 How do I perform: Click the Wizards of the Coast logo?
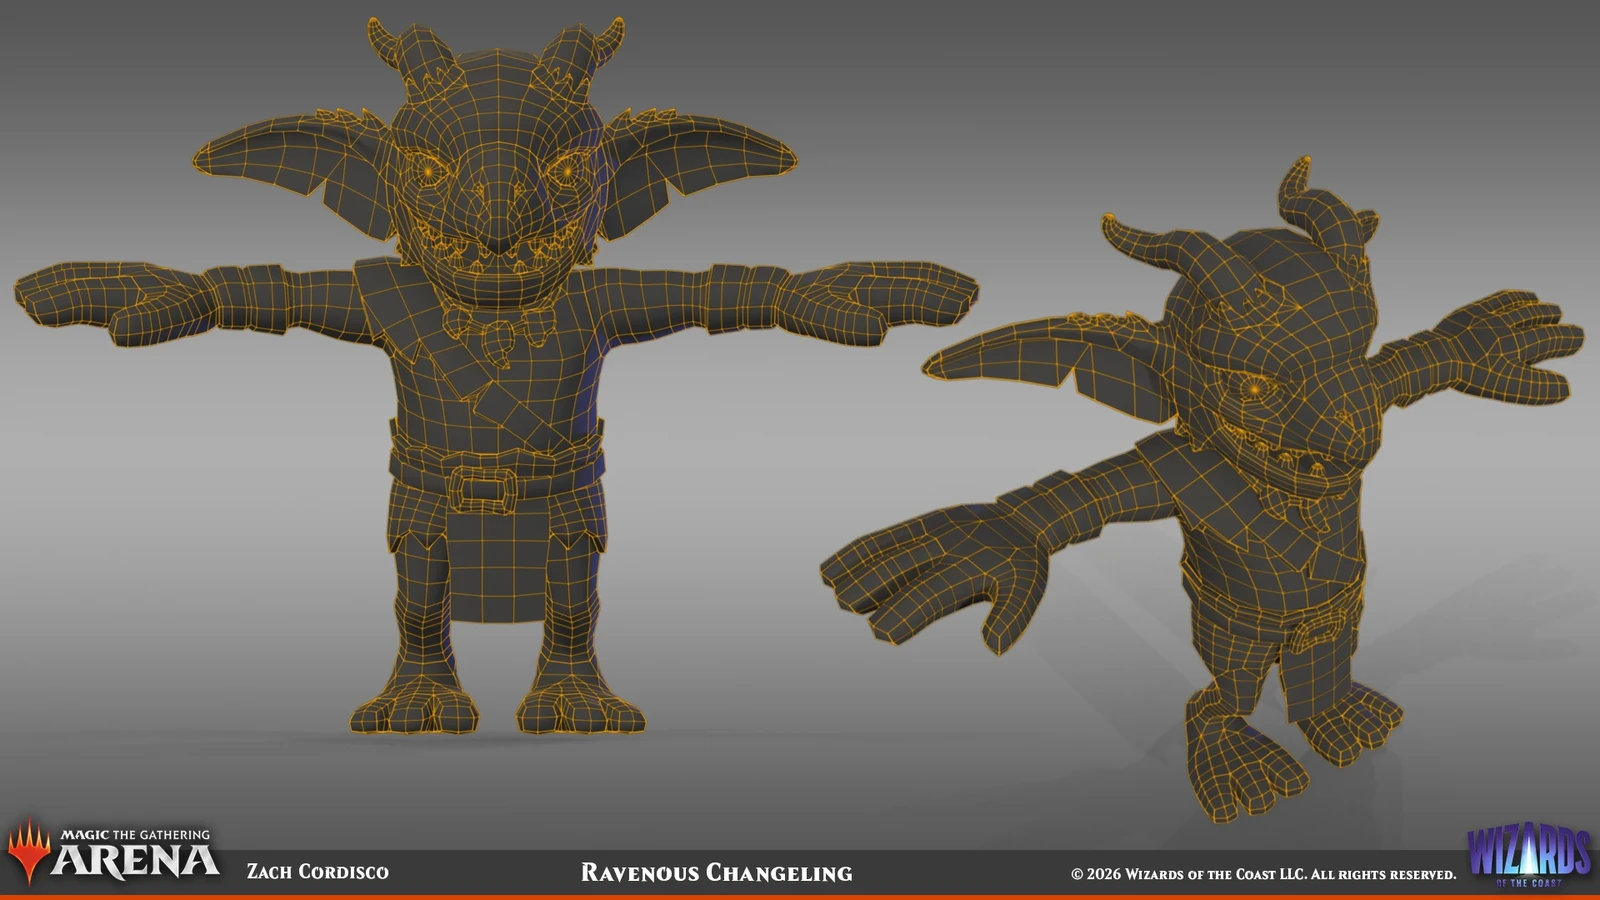[1529, 855]
